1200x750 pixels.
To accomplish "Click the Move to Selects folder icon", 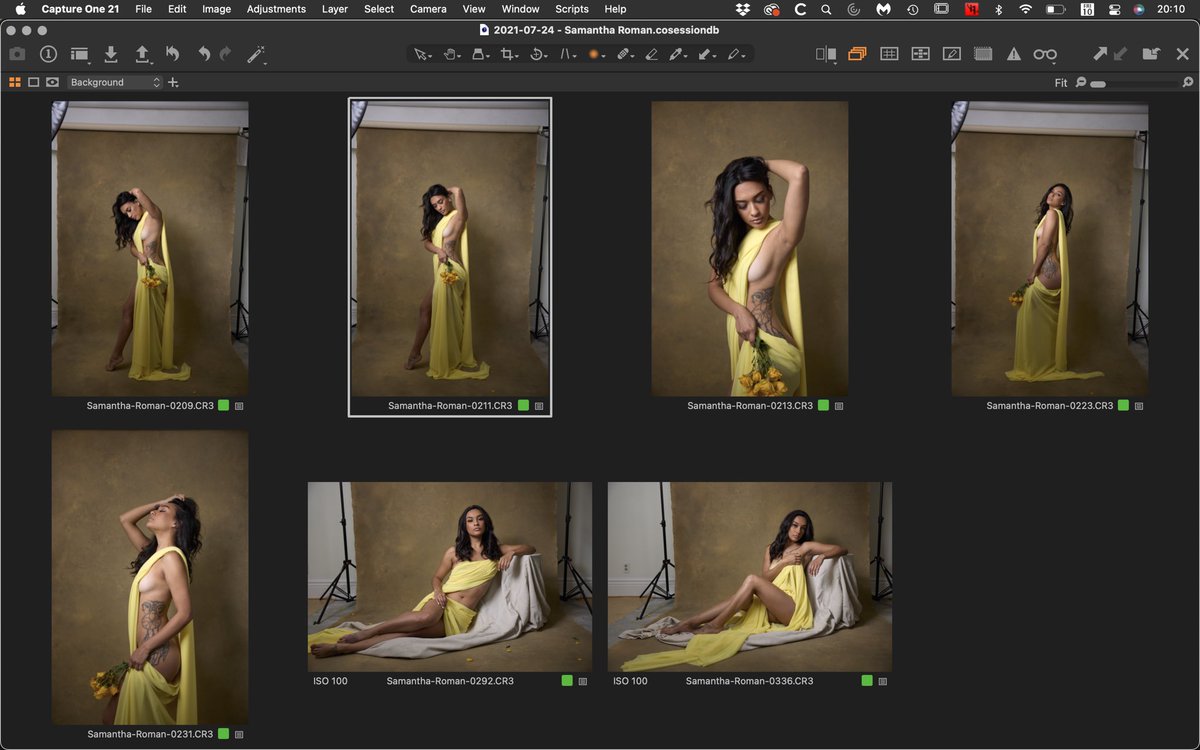I will tap(1152, 55).
